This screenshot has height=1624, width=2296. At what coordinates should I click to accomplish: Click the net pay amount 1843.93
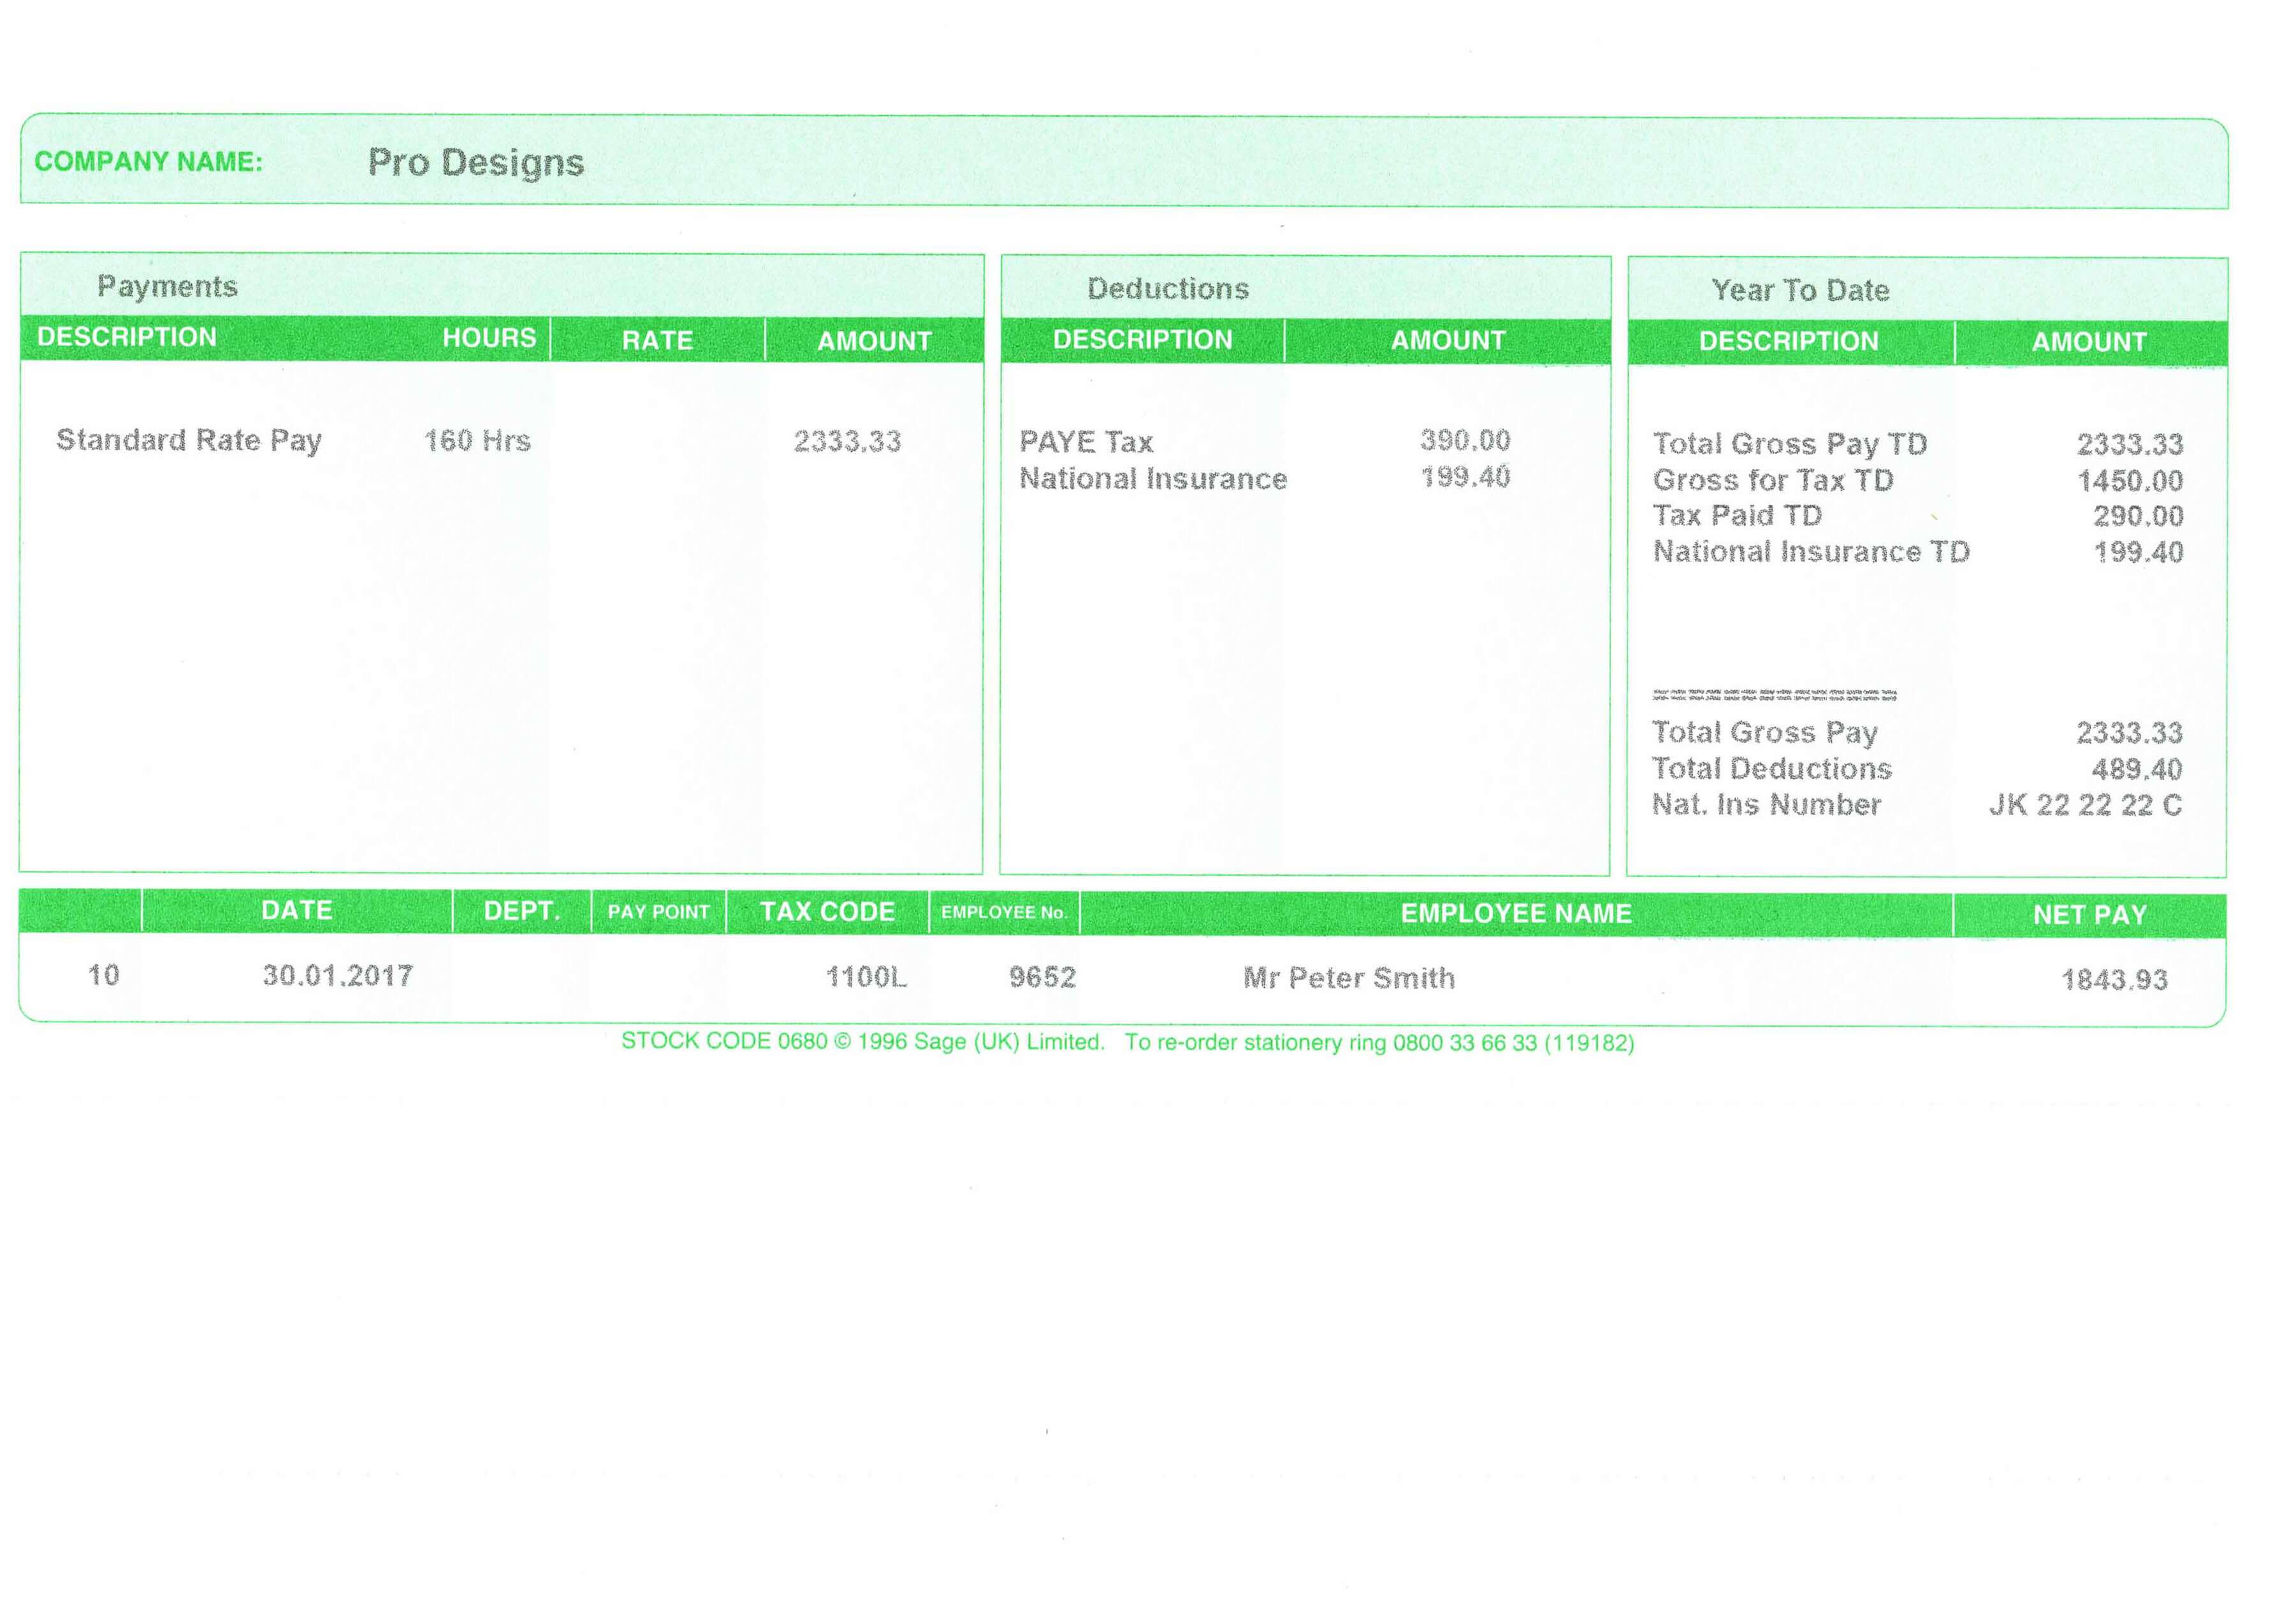point(2114,980)
